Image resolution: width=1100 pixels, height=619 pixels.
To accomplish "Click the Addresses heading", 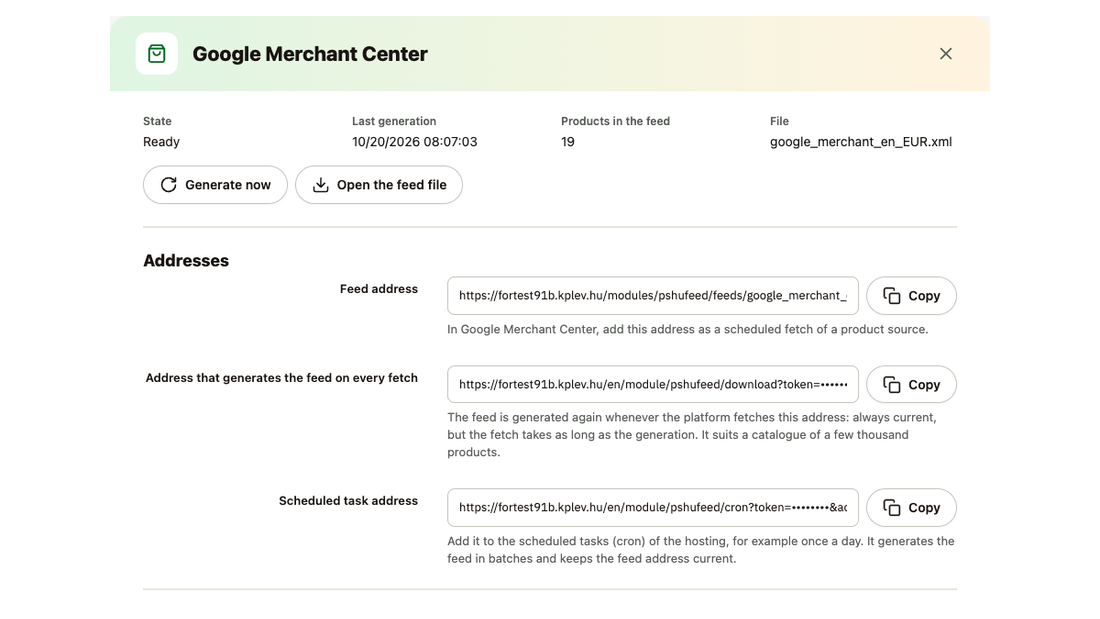I will click(x=186, y=260).
